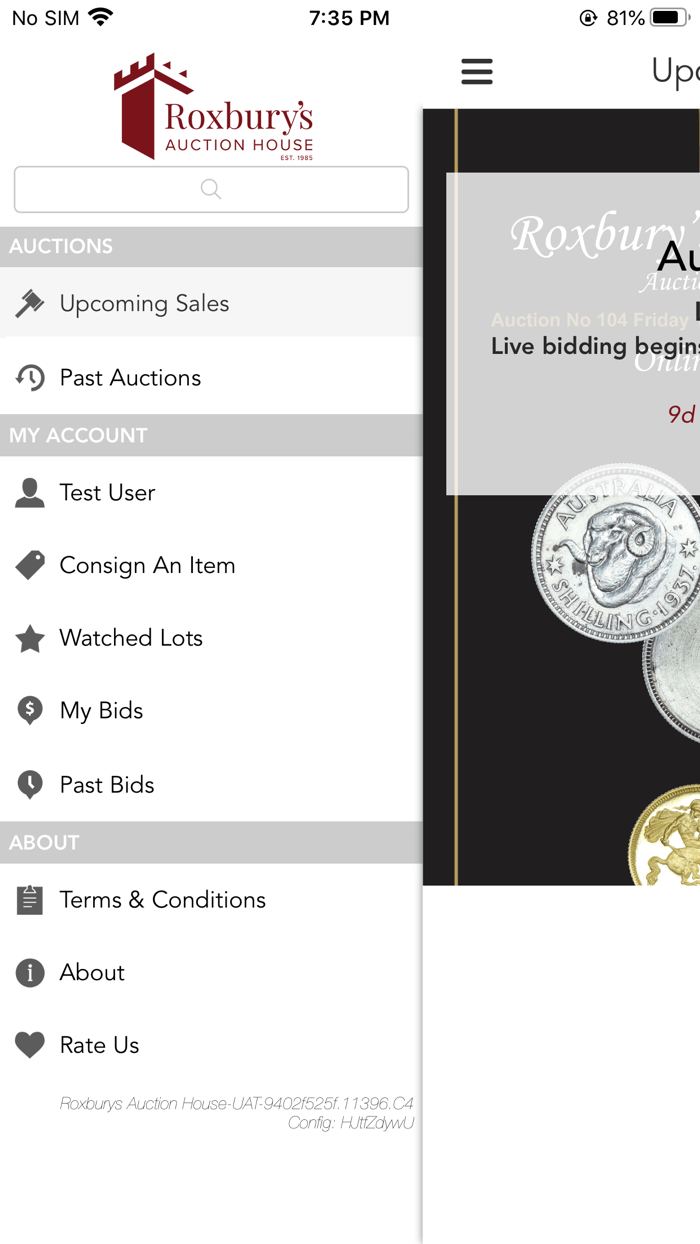The width and height of the screenshot is (700, 1244).
Task: Click the Consign An Item tag icon
Action: (30, 565)
